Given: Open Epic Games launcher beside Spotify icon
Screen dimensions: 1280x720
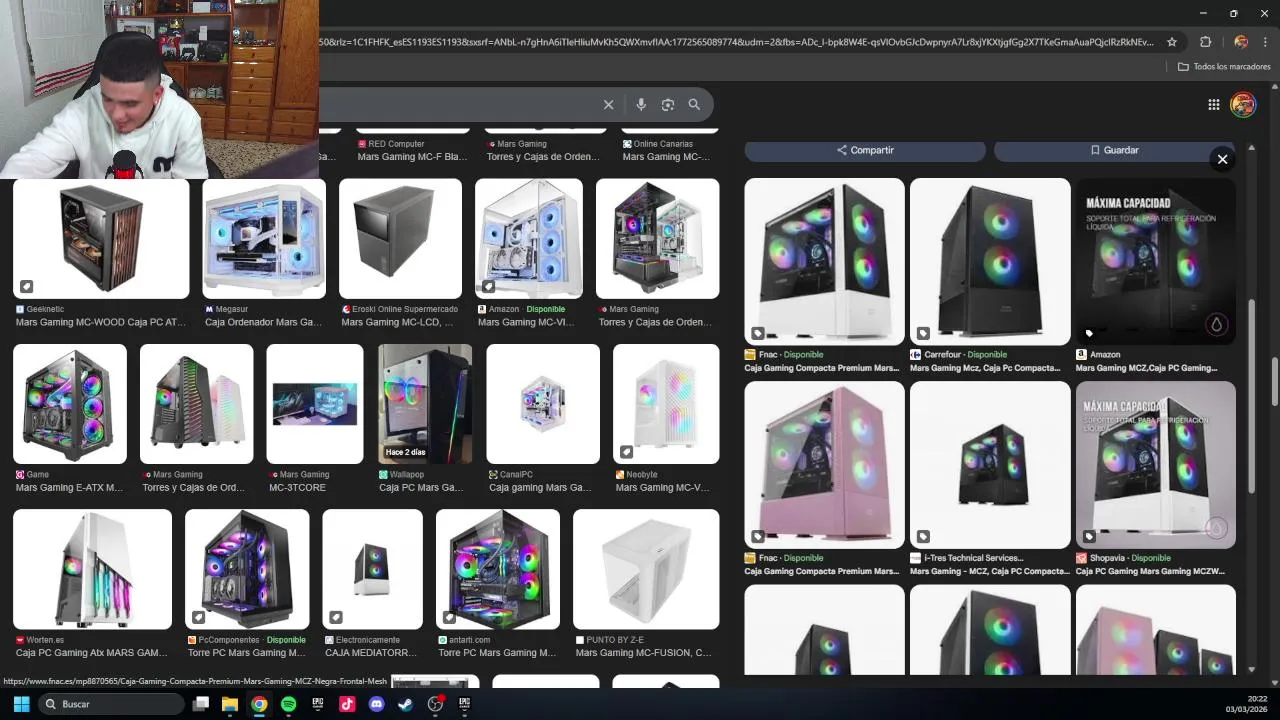Looking at the screenshot, I should pos(318,704).
